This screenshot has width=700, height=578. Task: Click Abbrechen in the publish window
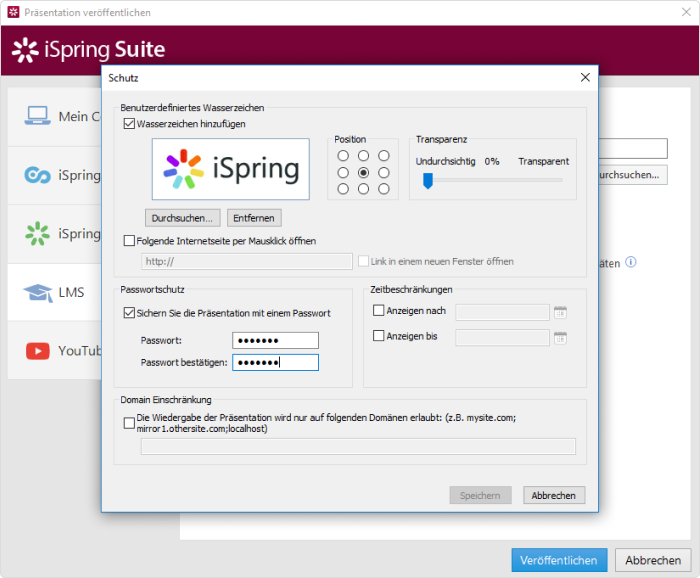pyautogui.click(x=653, y=560)
